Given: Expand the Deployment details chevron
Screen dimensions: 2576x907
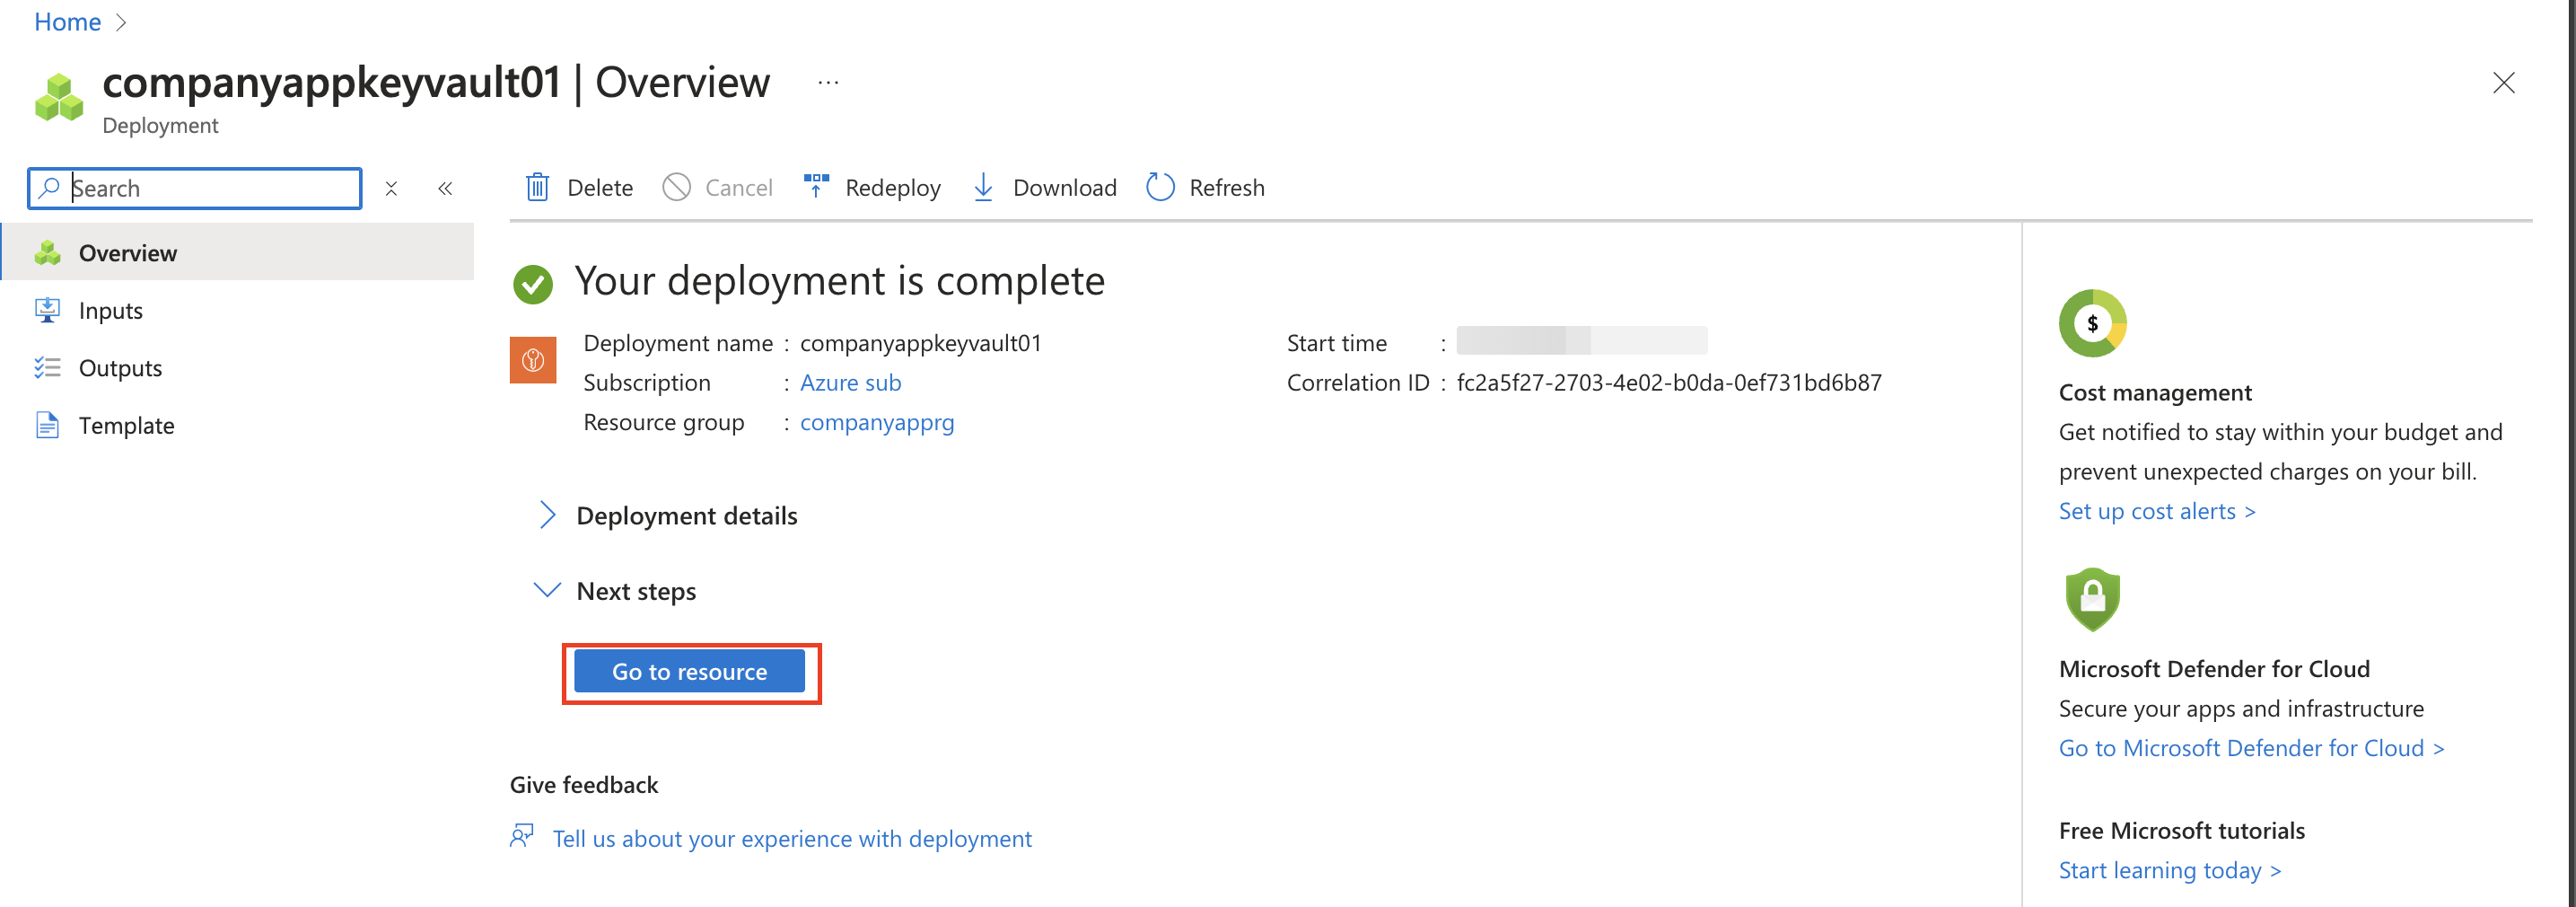Looking at the screenshot, I should click(x=547, y=515).
